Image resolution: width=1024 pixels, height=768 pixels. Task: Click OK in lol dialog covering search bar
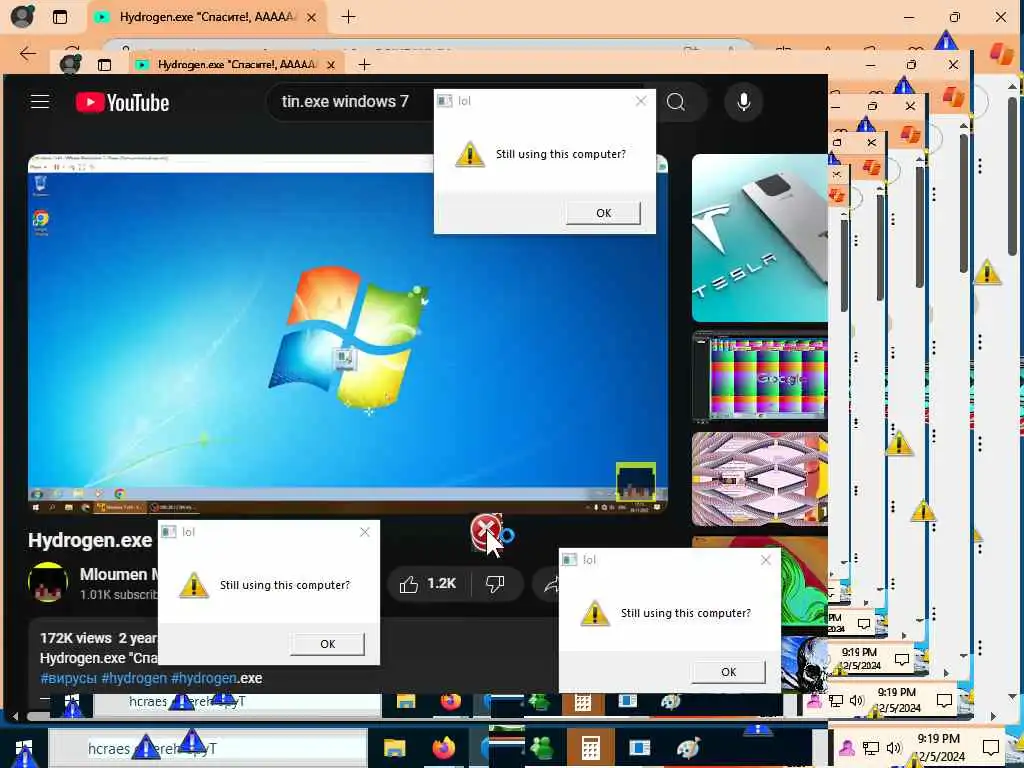tap(603, 213)
